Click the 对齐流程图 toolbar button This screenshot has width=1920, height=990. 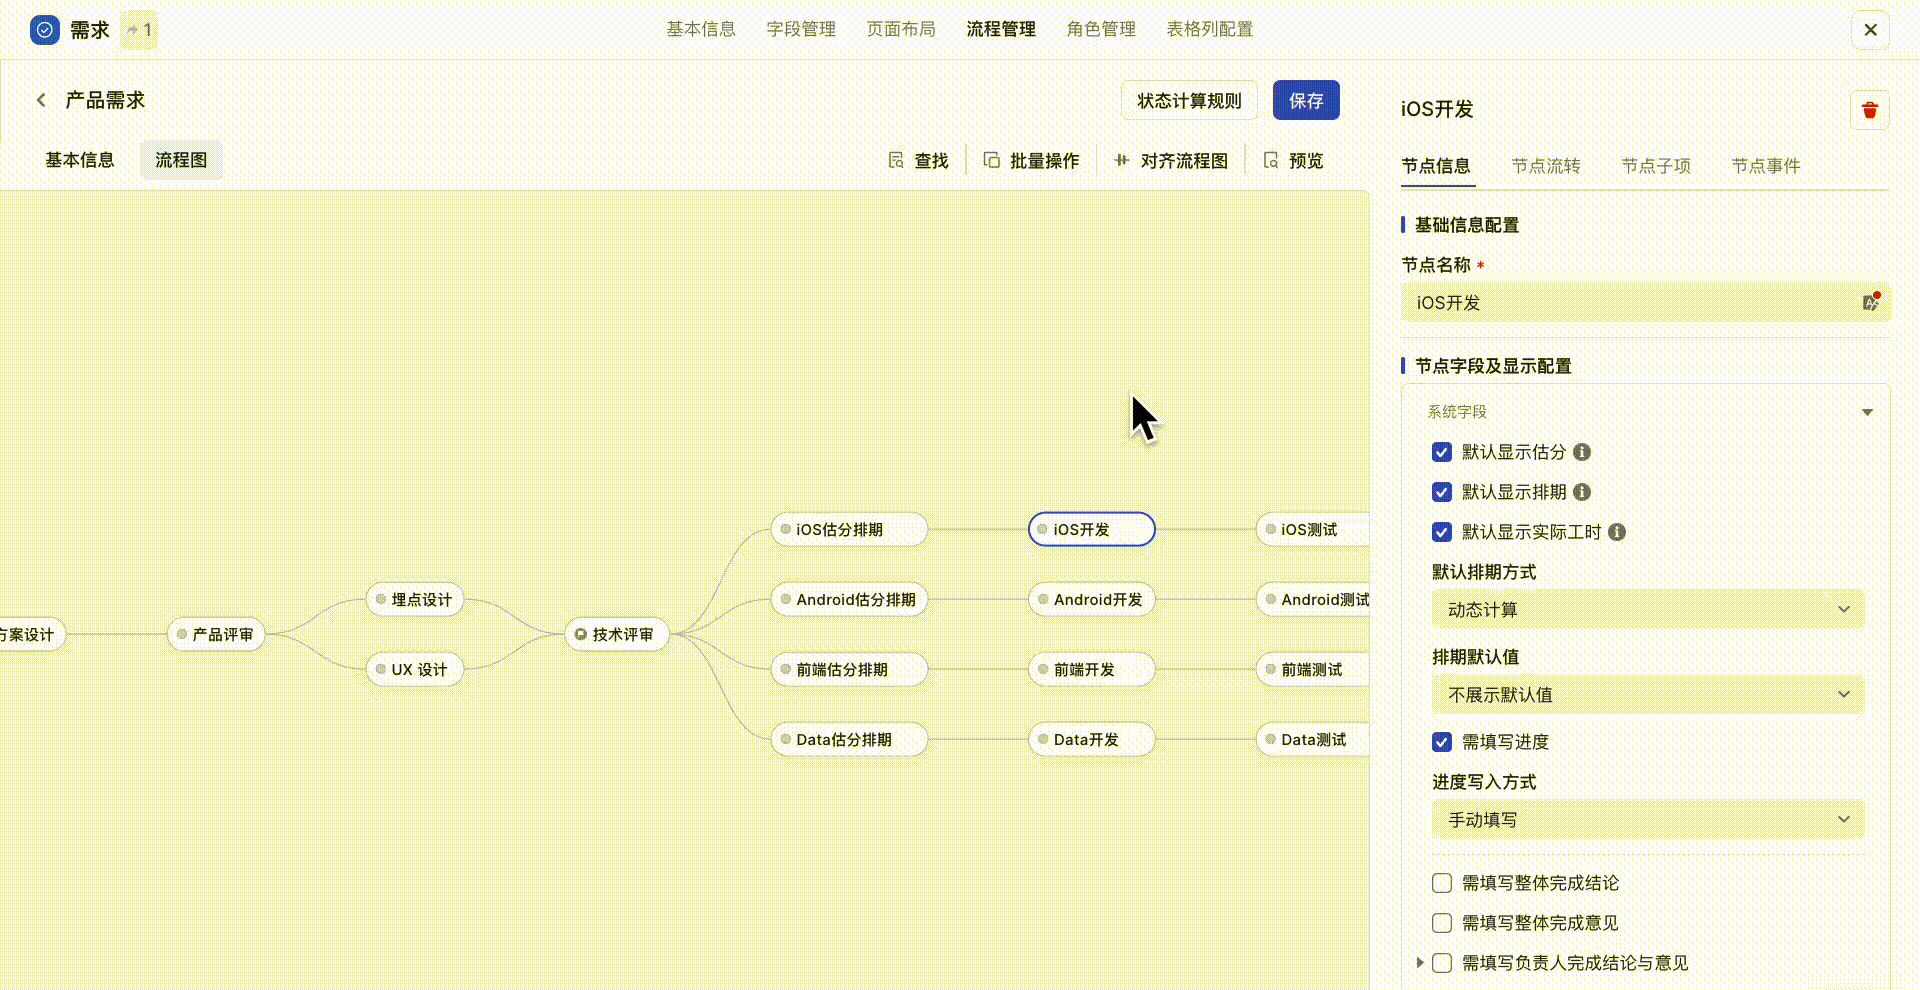coord(1171,160)
